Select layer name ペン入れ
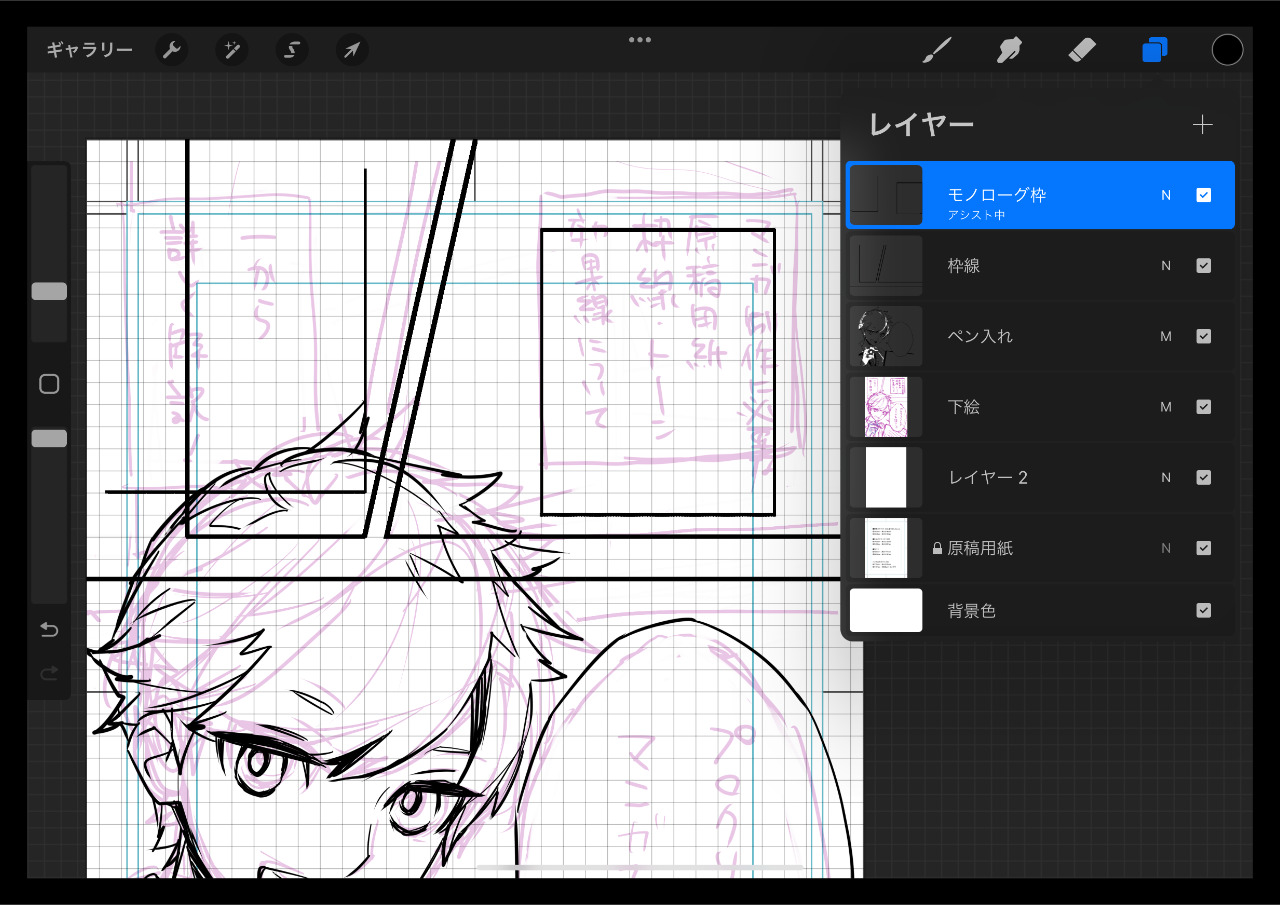Screen dimensions: 1280x905 click(980, 336)
